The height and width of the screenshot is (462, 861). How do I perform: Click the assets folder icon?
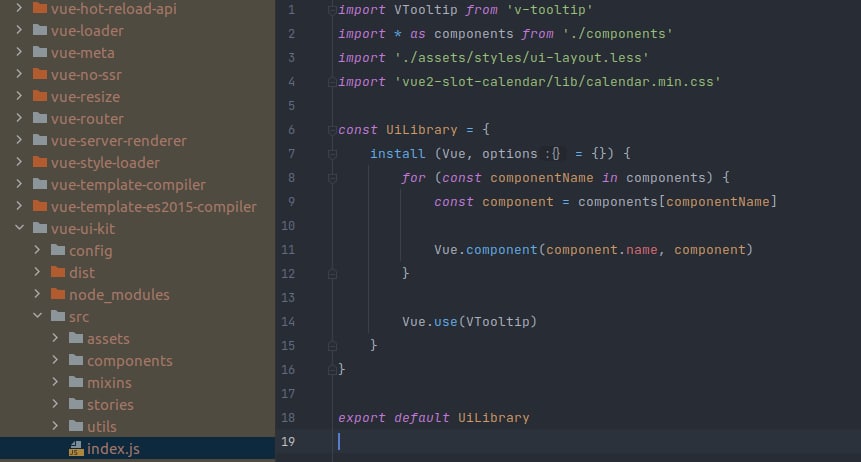tap(76, 337)
